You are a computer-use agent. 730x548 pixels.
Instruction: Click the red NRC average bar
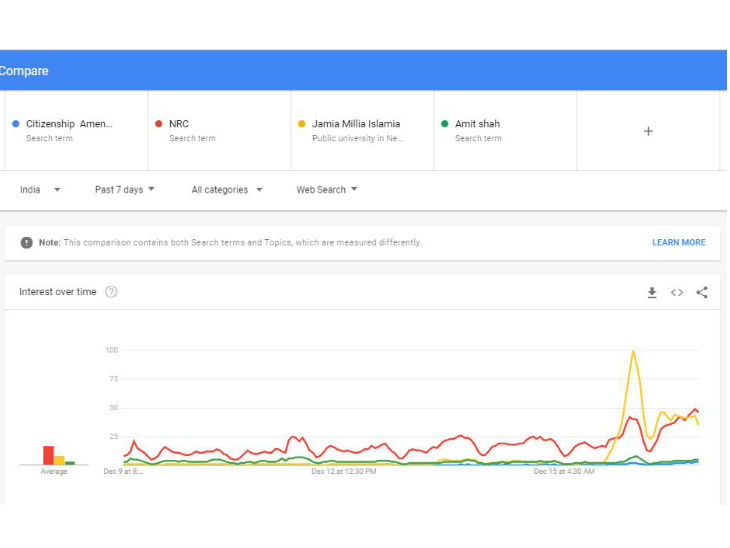[48, 455]
